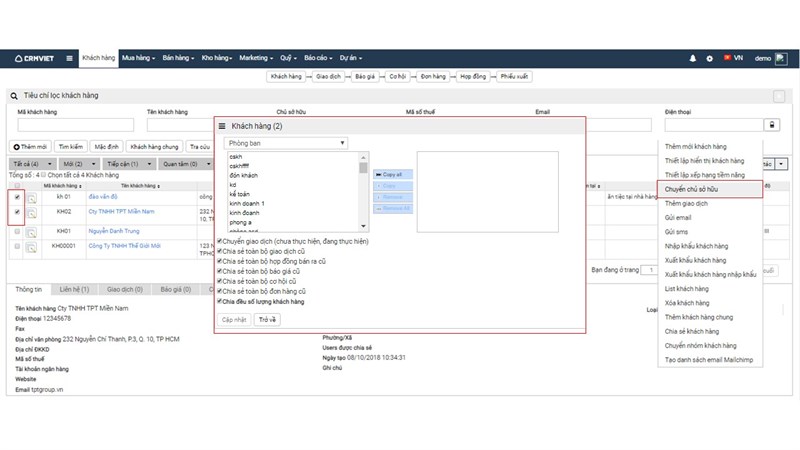This screenshot has width=800, height=450.
Task: Check the Nguyễn Danh Trung row checkbox
Action: coord(17,231)
